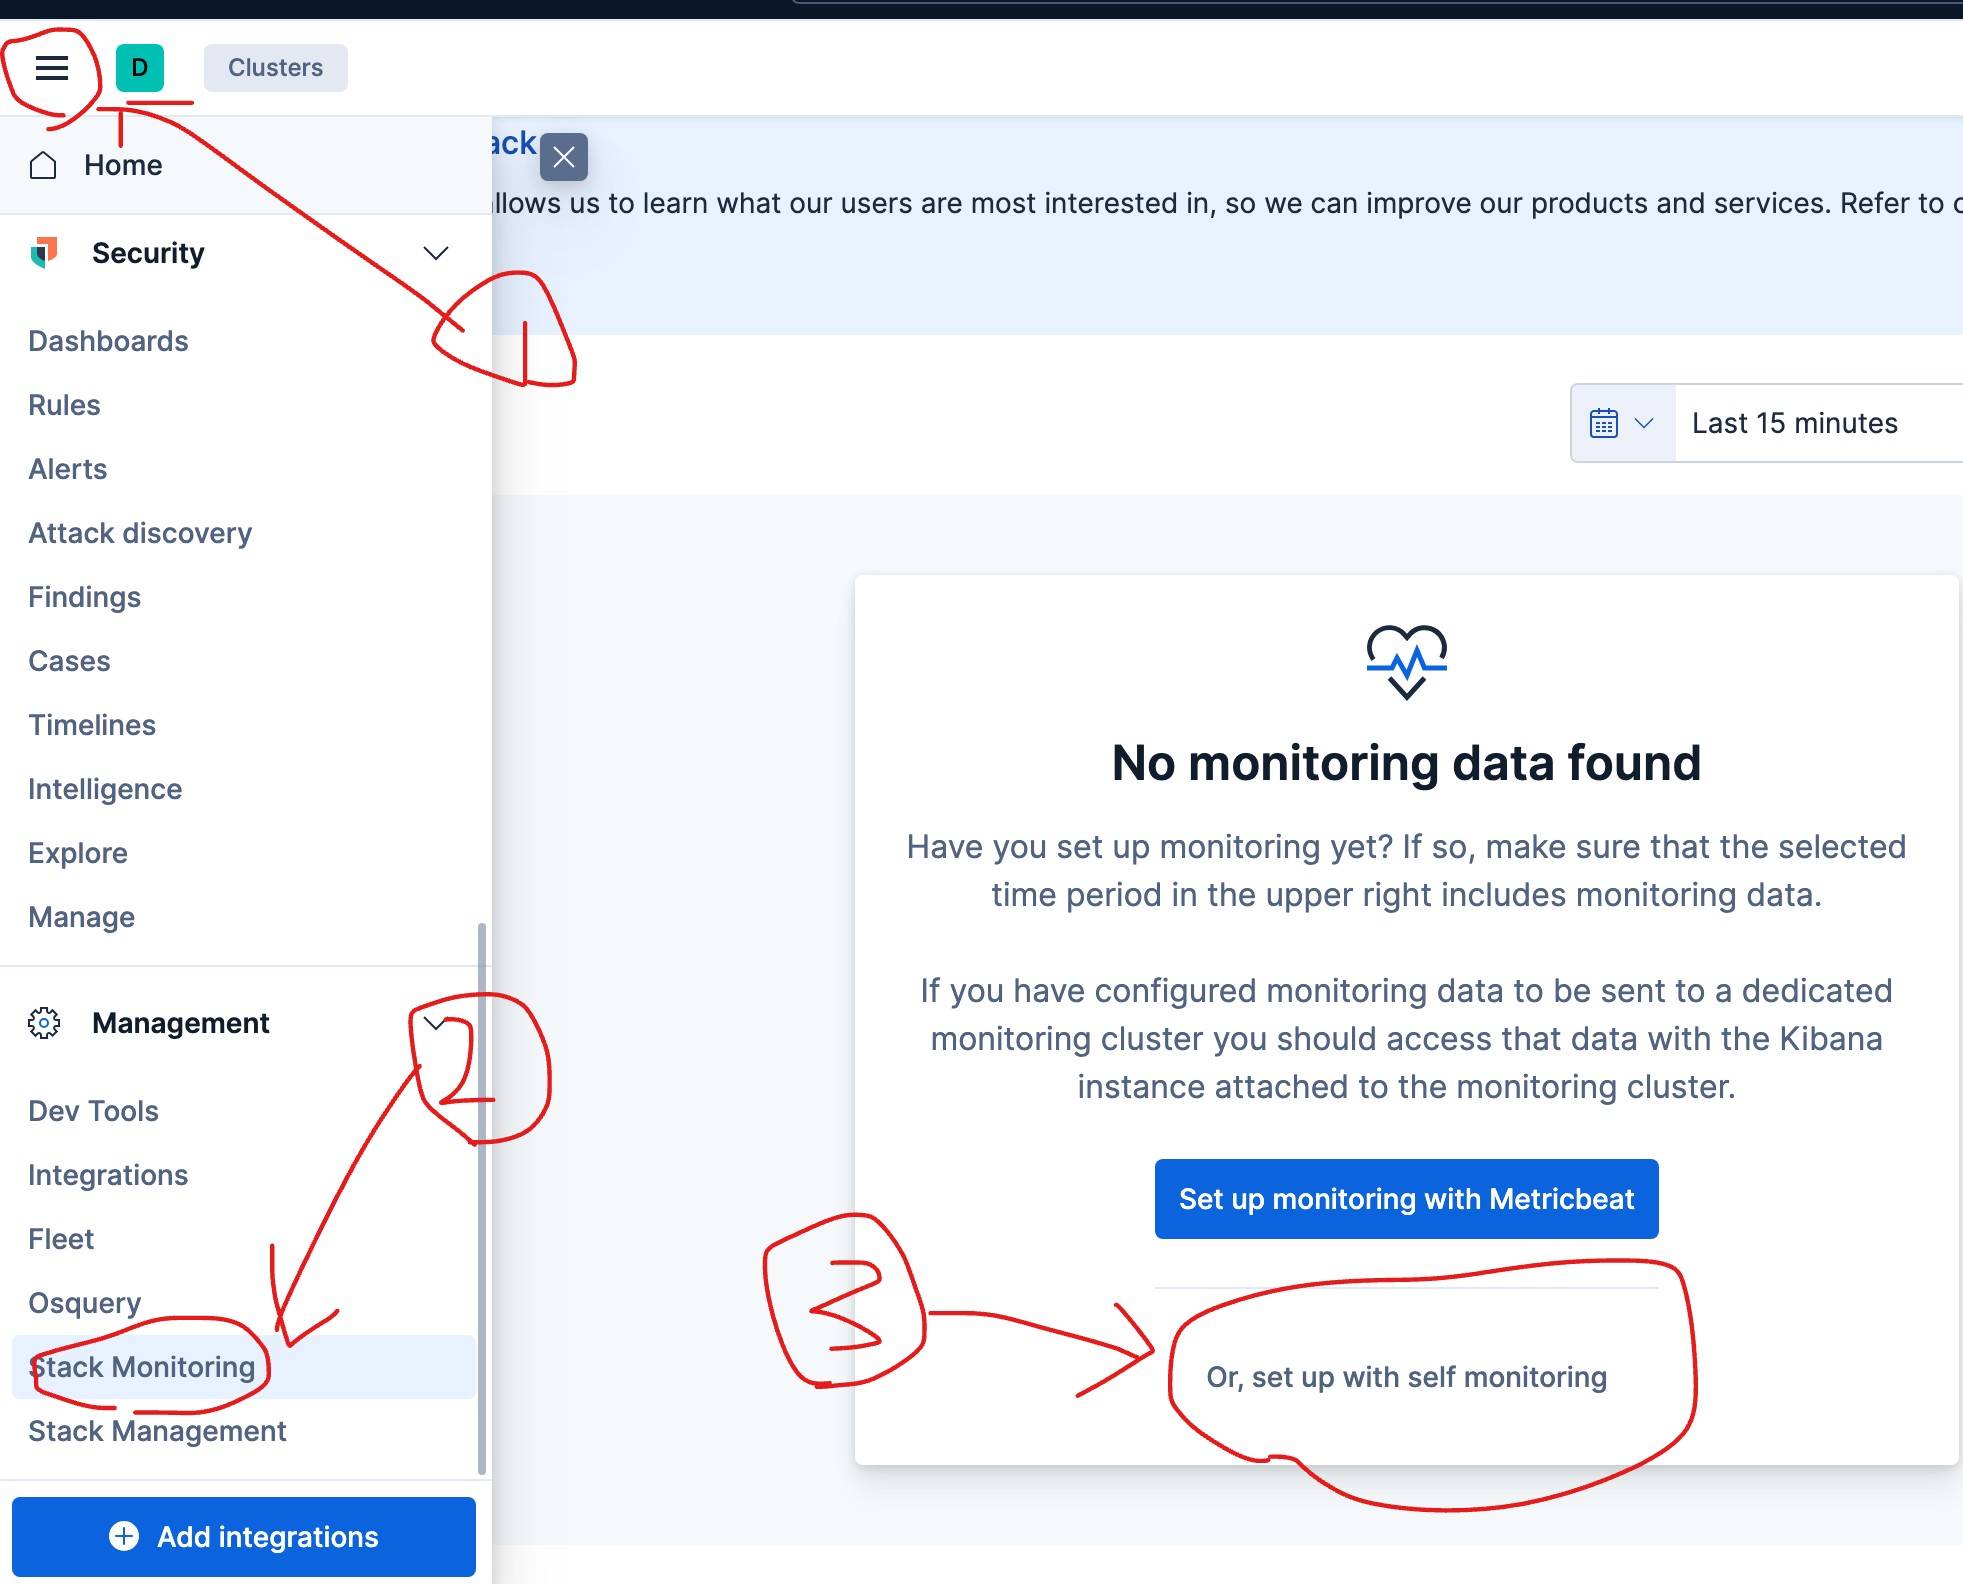The width and height of the screenshot is (1963, 1584).
Task: Open Integrations under Management
Action: [108, 1175]
